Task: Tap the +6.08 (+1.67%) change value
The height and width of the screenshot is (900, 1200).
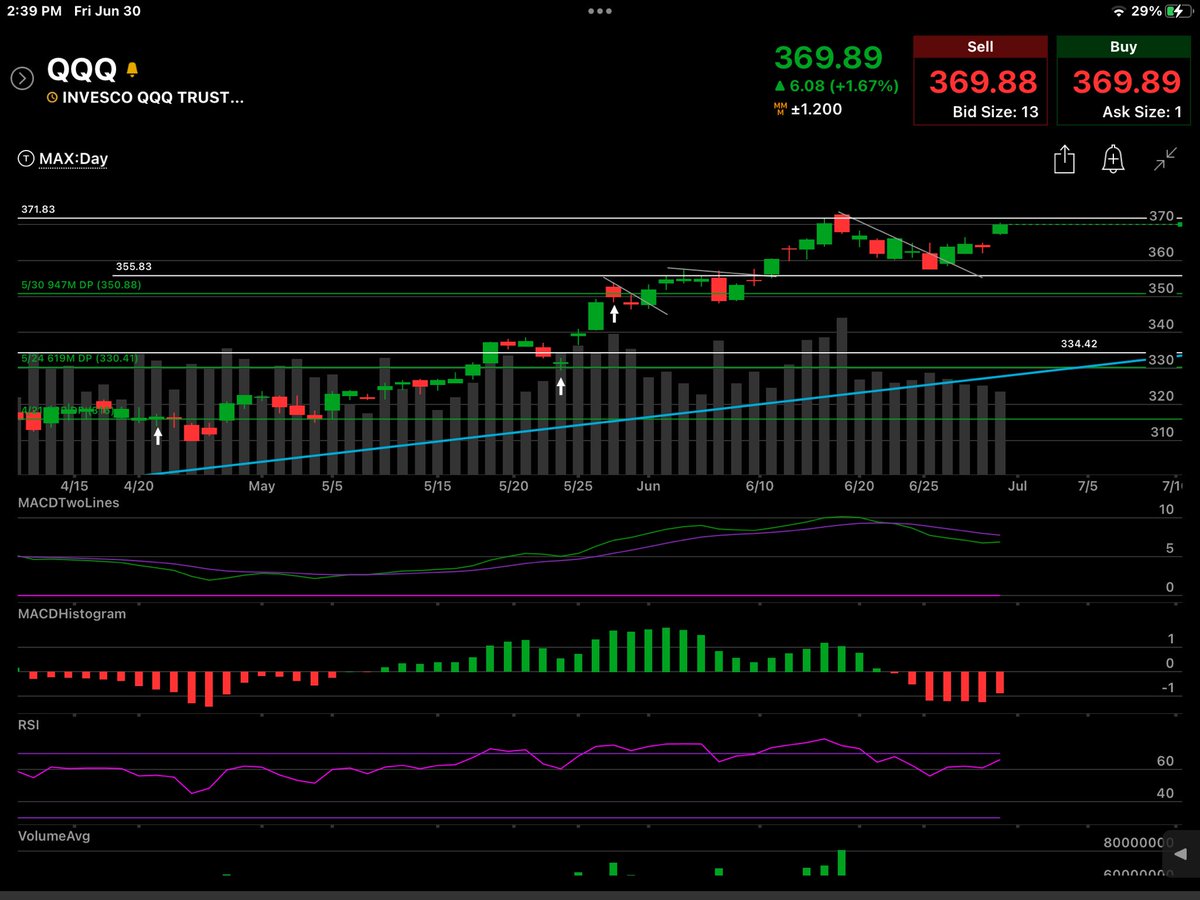Action: (837, 86)
